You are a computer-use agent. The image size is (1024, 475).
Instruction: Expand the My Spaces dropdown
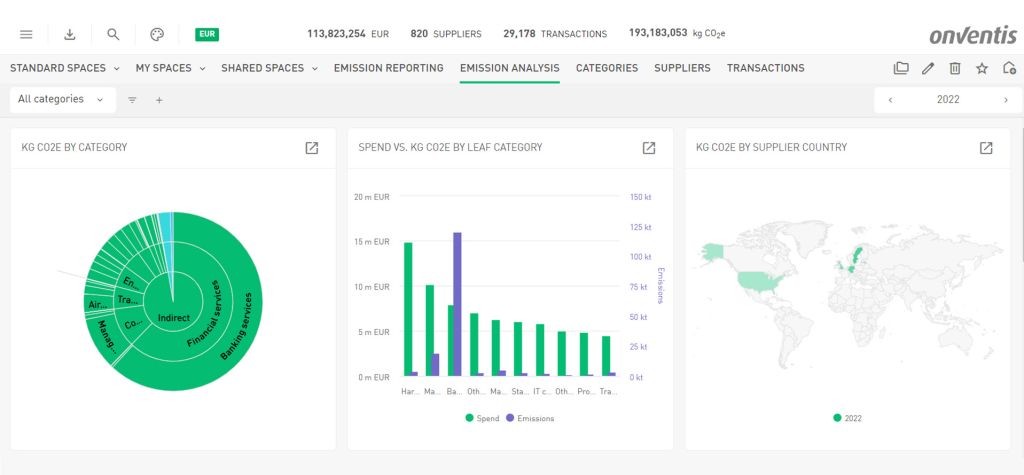[x=170, y=68]
